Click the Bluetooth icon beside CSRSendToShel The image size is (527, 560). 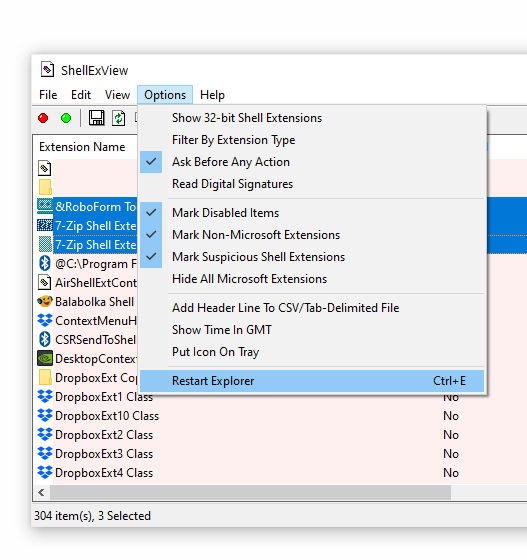tap(45, 339)
